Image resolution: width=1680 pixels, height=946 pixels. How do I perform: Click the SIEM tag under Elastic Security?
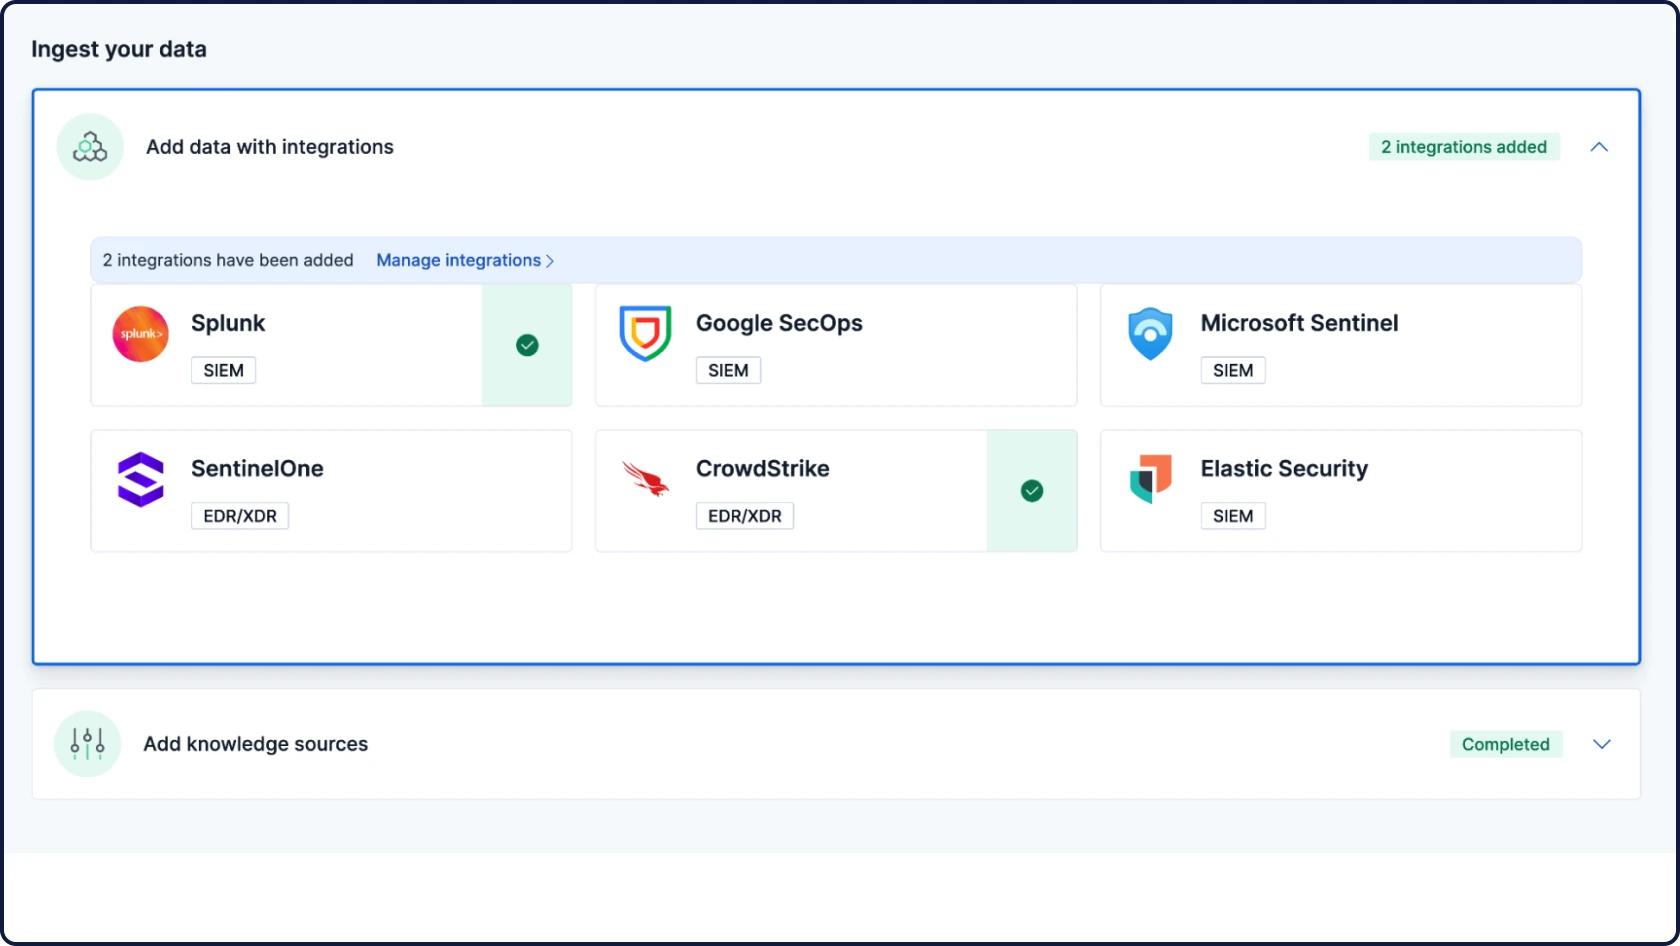click(x=1233, y=516)
